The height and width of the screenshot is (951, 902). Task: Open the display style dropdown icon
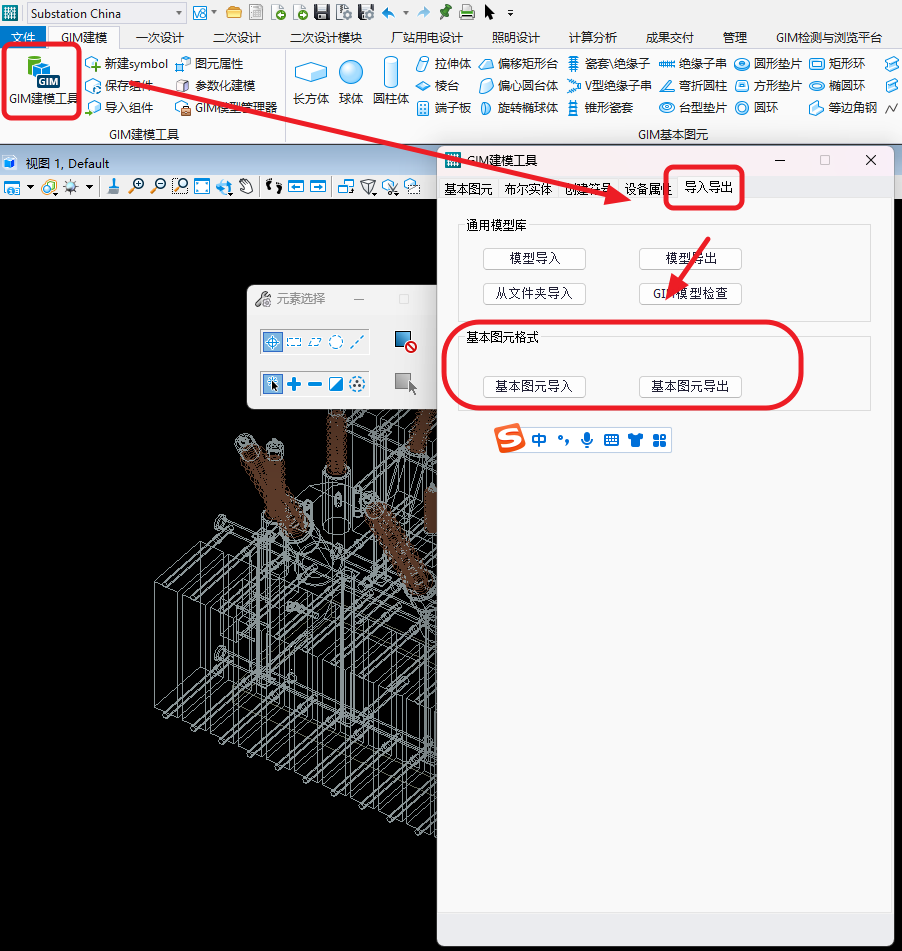(x=49, y=187)
